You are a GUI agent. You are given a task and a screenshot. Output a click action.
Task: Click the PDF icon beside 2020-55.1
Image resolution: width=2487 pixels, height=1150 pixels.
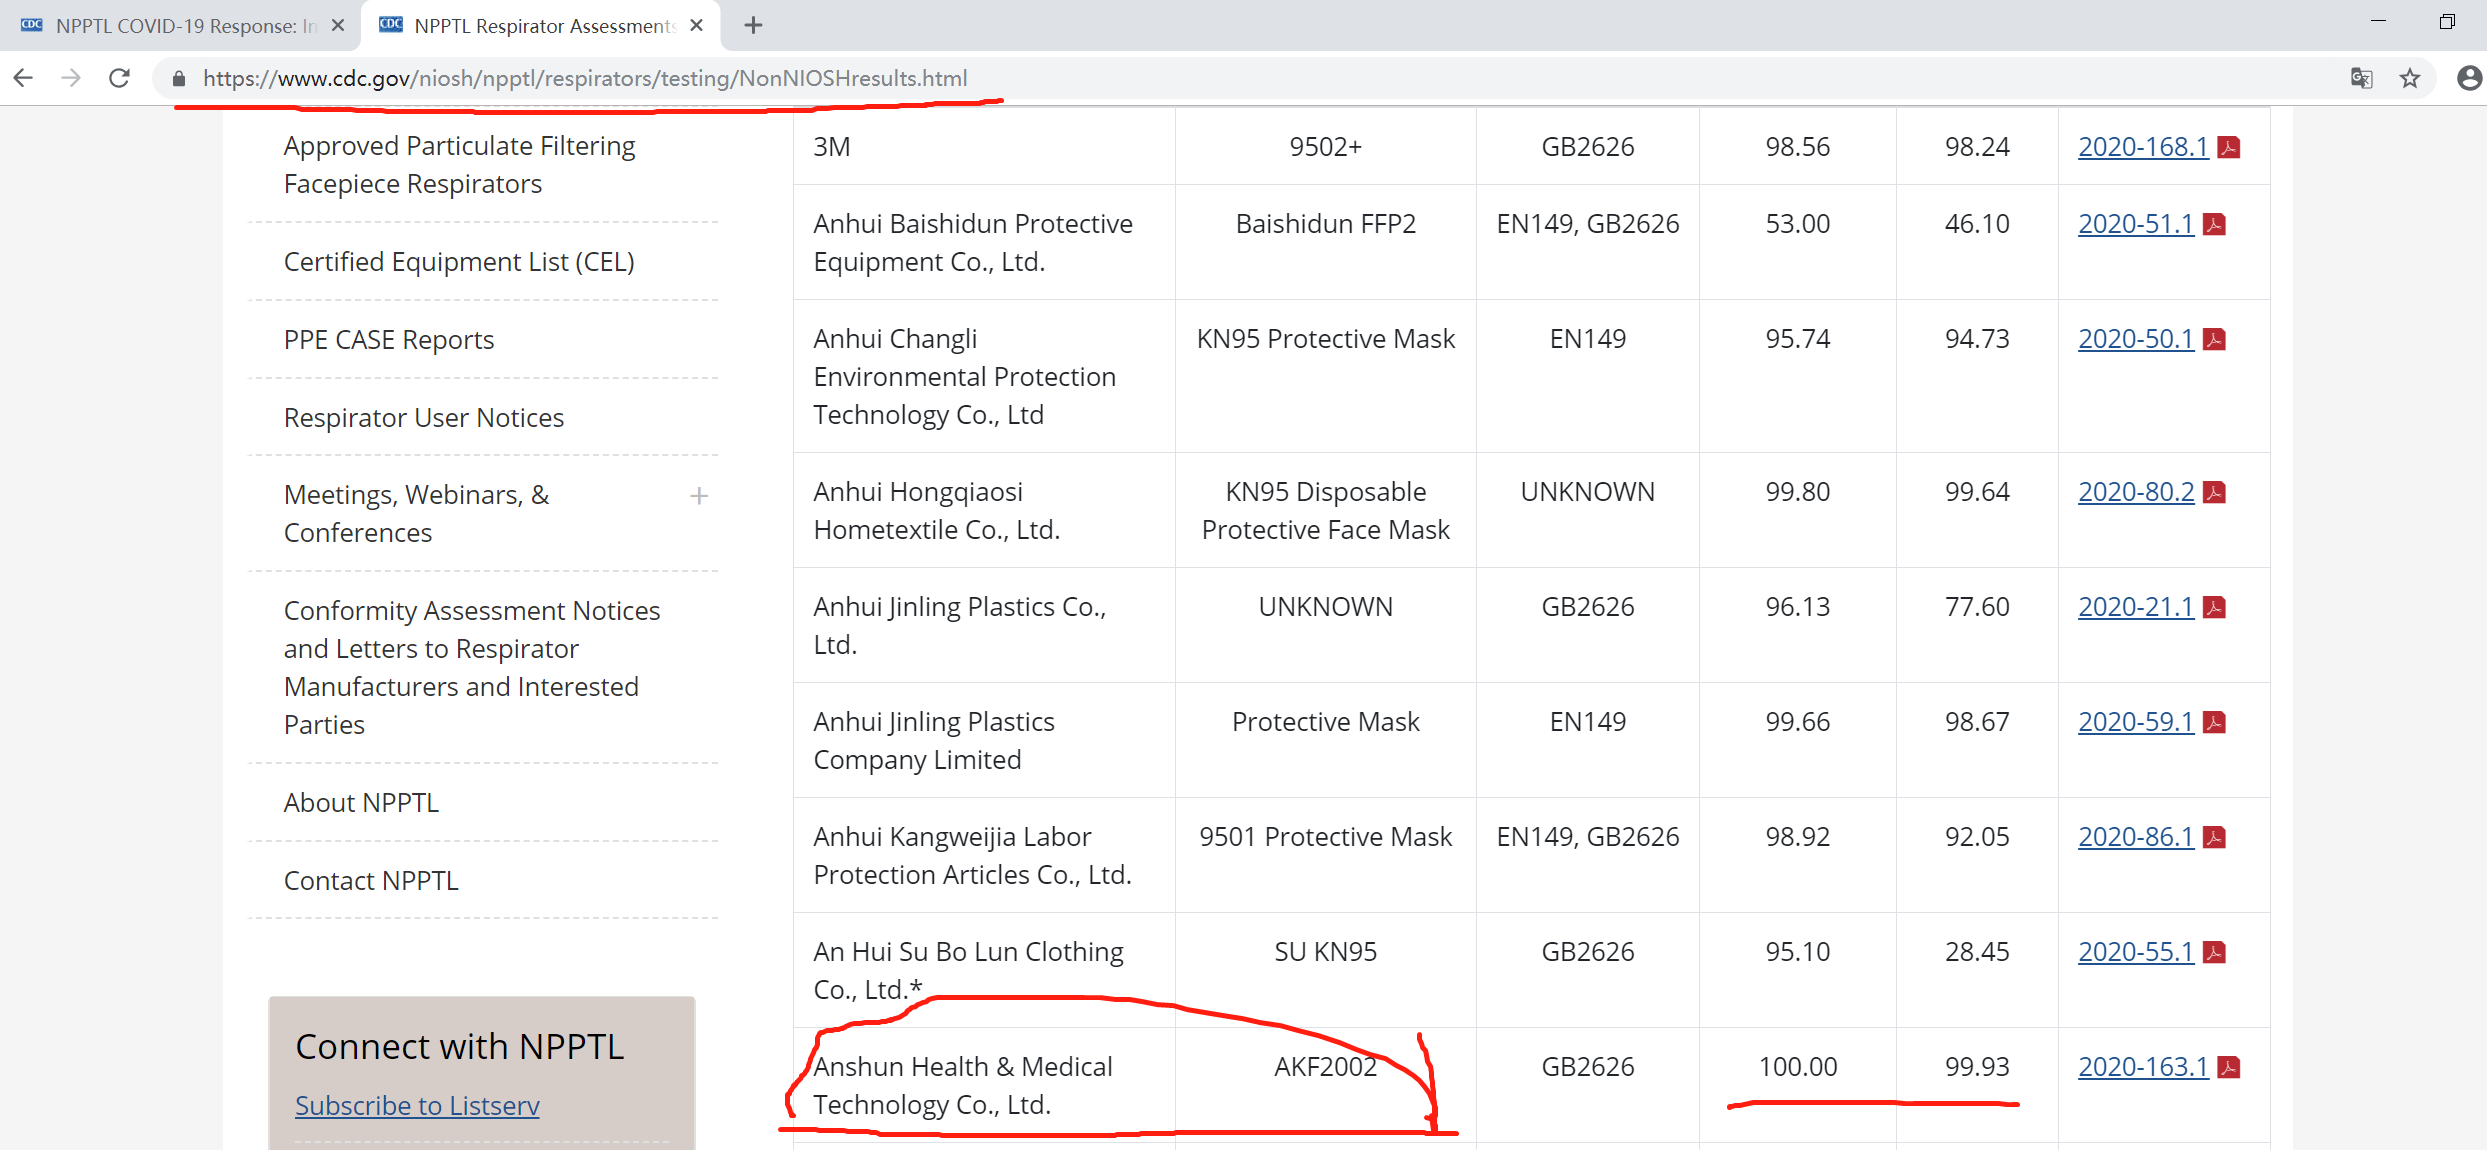click(2215, 953)
